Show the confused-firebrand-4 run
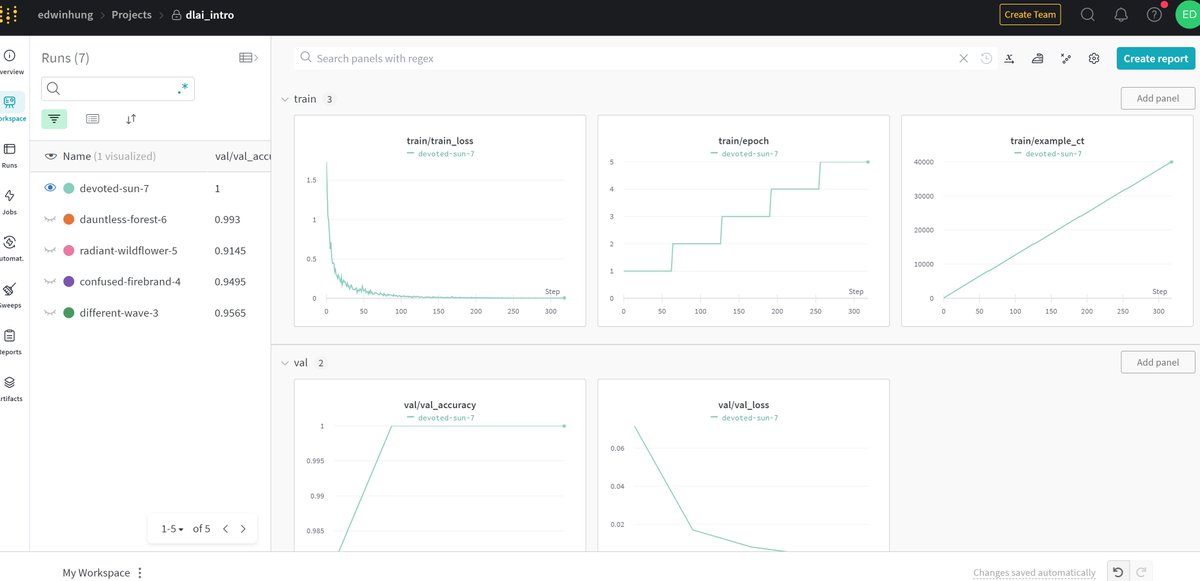This screenshot has height=581, width=1200. pos(50,281)
